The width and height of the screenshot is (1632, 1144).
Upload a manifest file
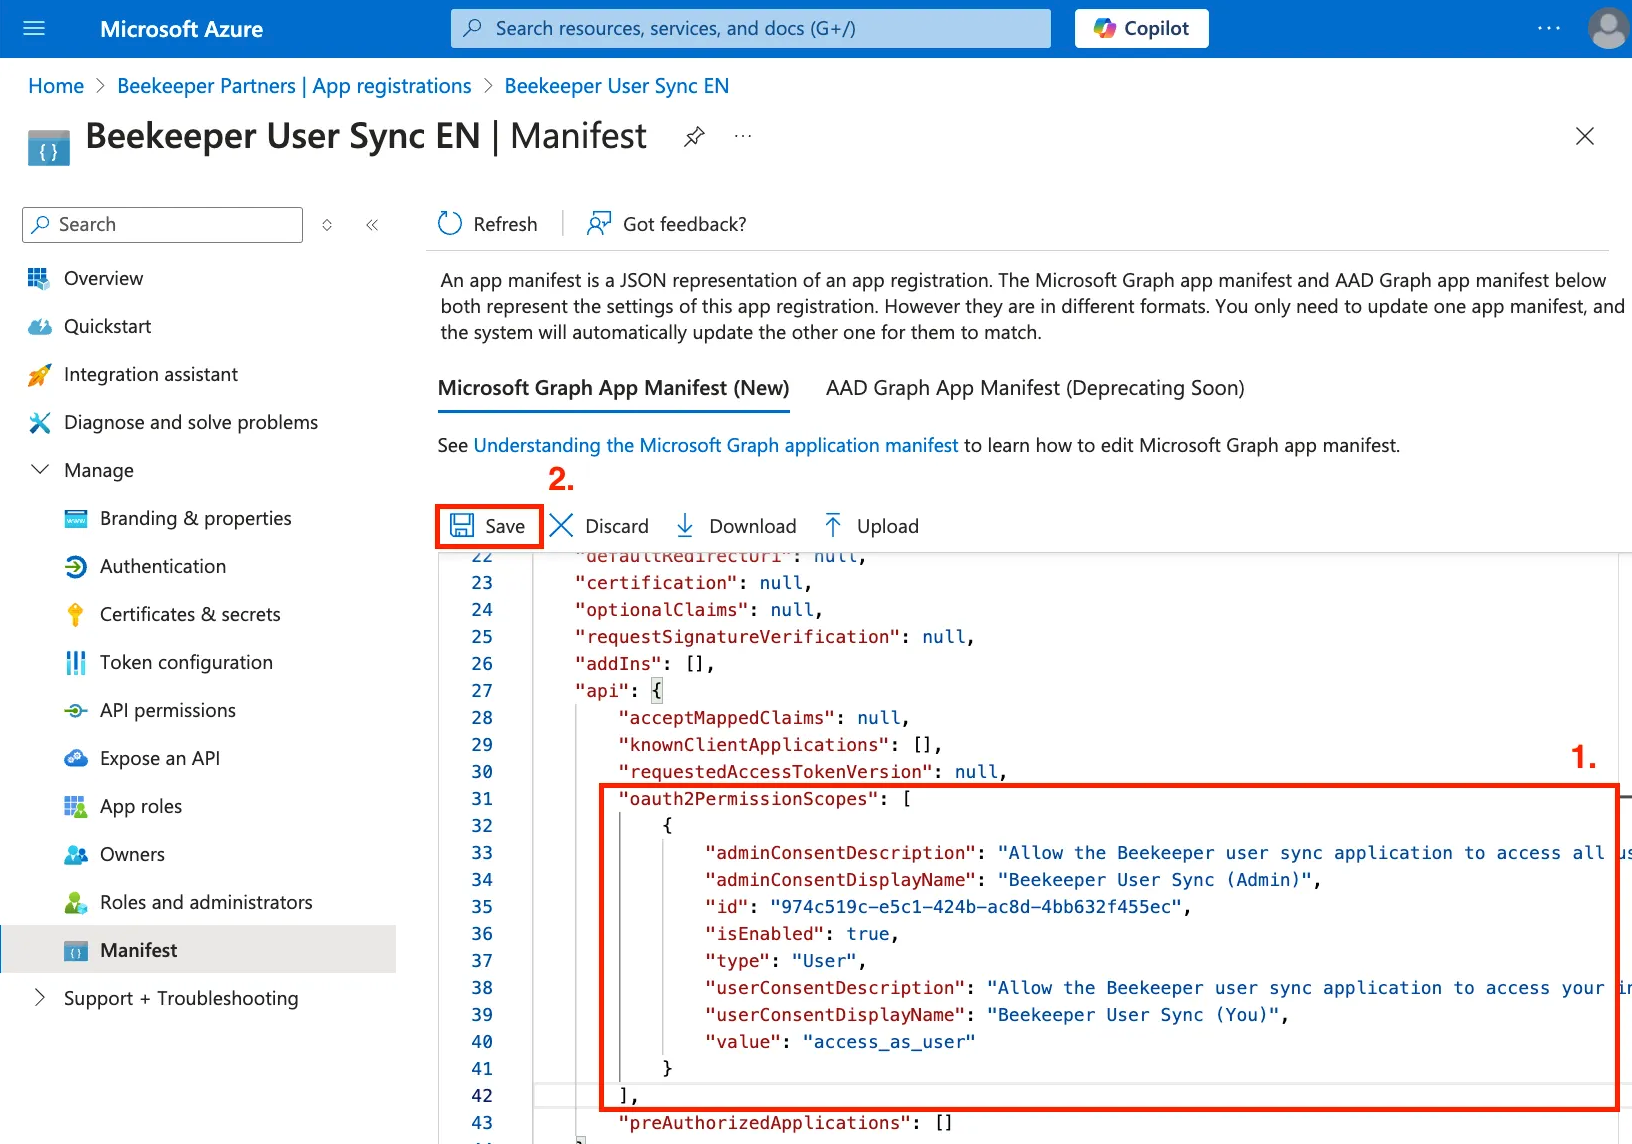[x=871, y=526]
